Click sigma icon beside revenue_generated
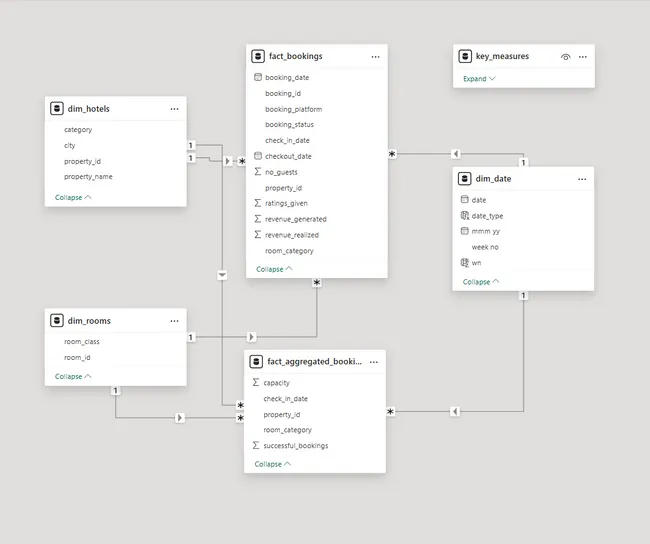650x544 pixels. [258, 219]
